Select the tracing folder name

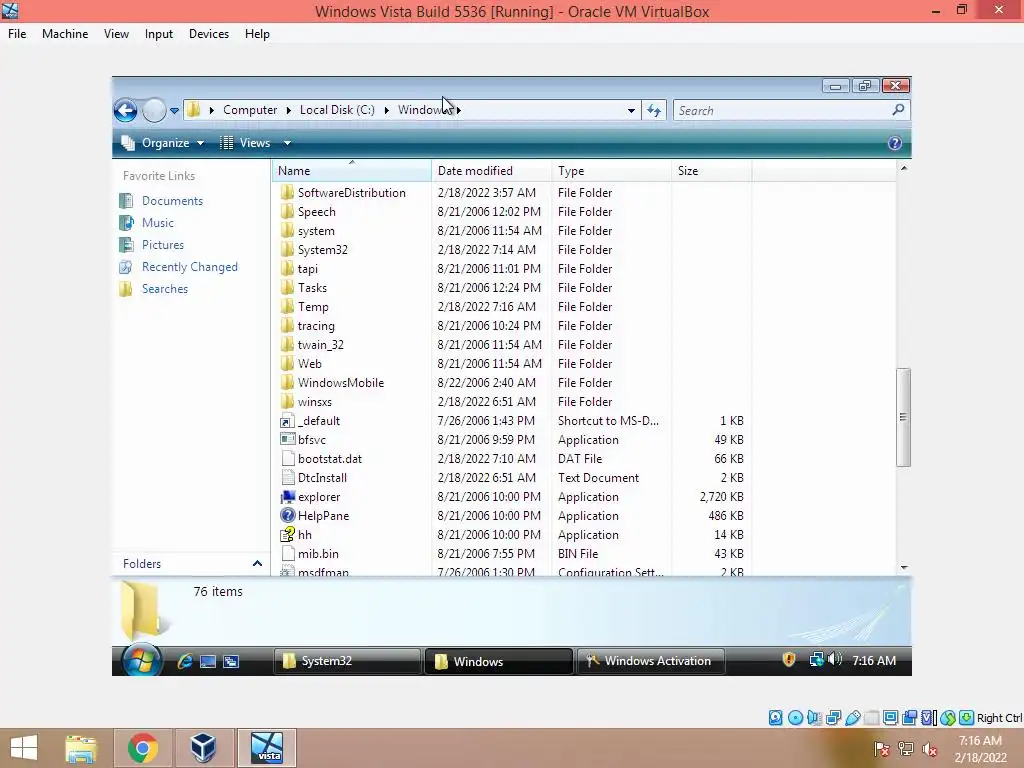point(316,326)
